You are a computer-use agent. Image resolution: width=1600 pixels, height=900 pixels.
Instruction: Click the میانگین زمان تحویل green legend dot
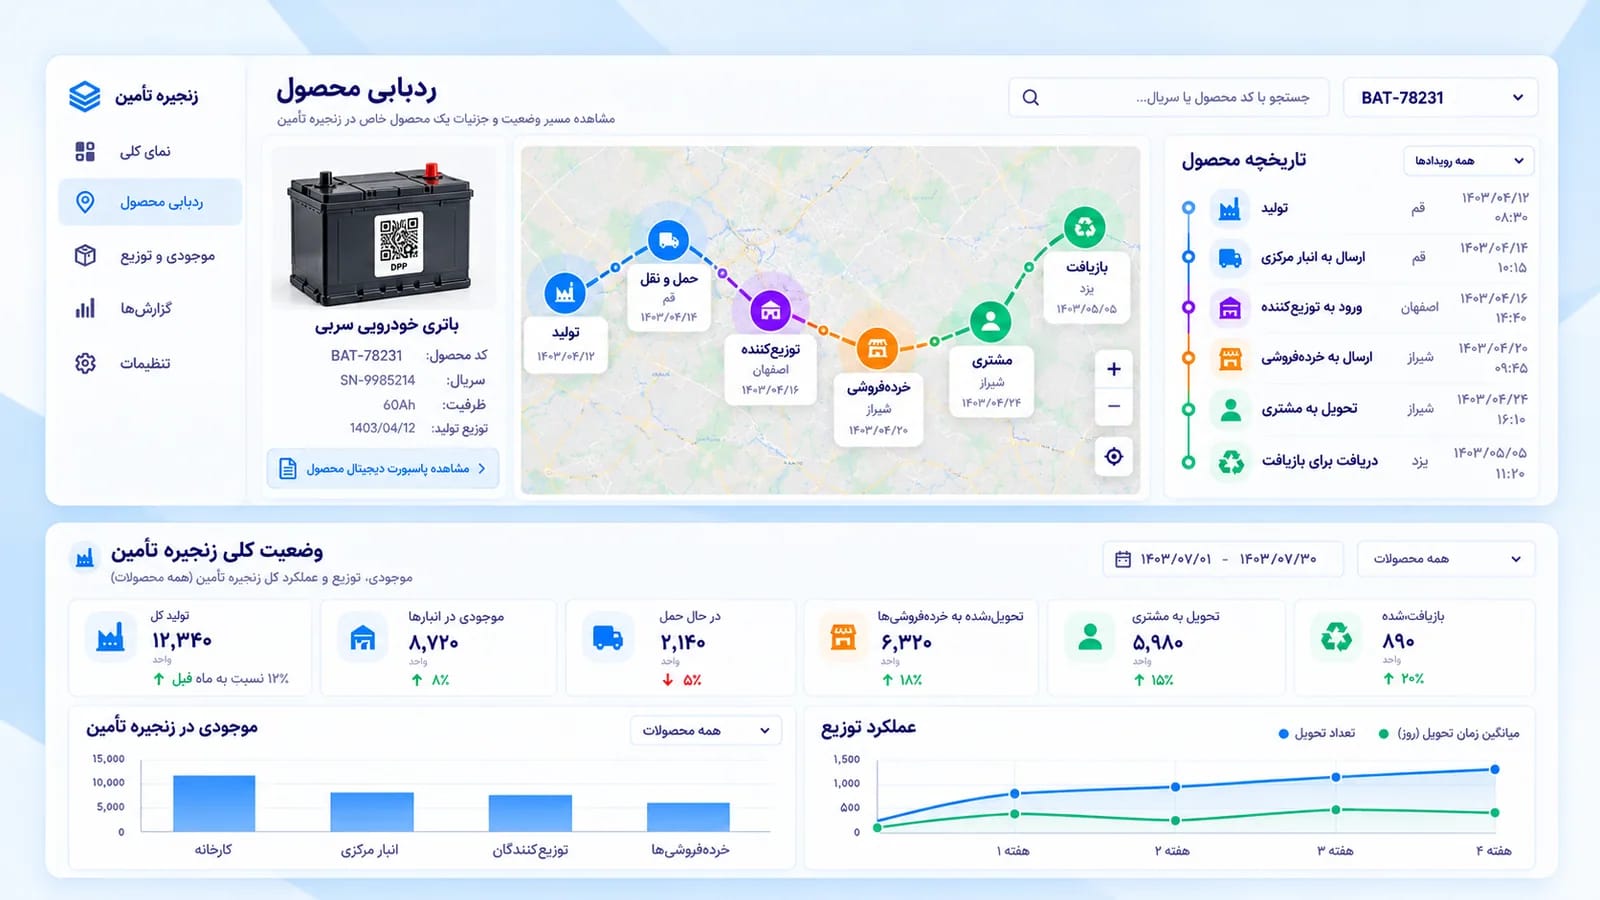point(1384,734)
